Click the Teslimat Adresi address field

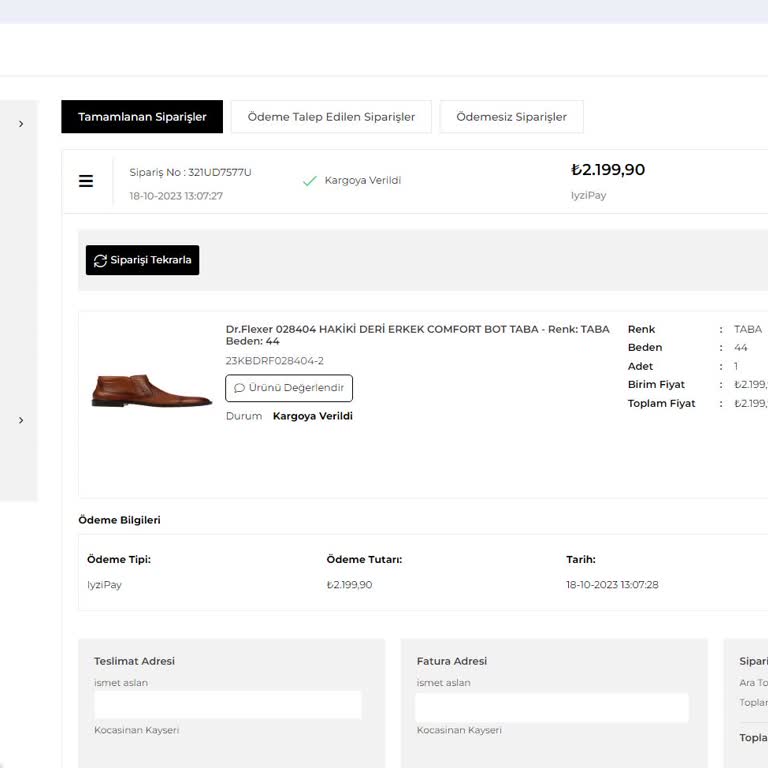228,705
